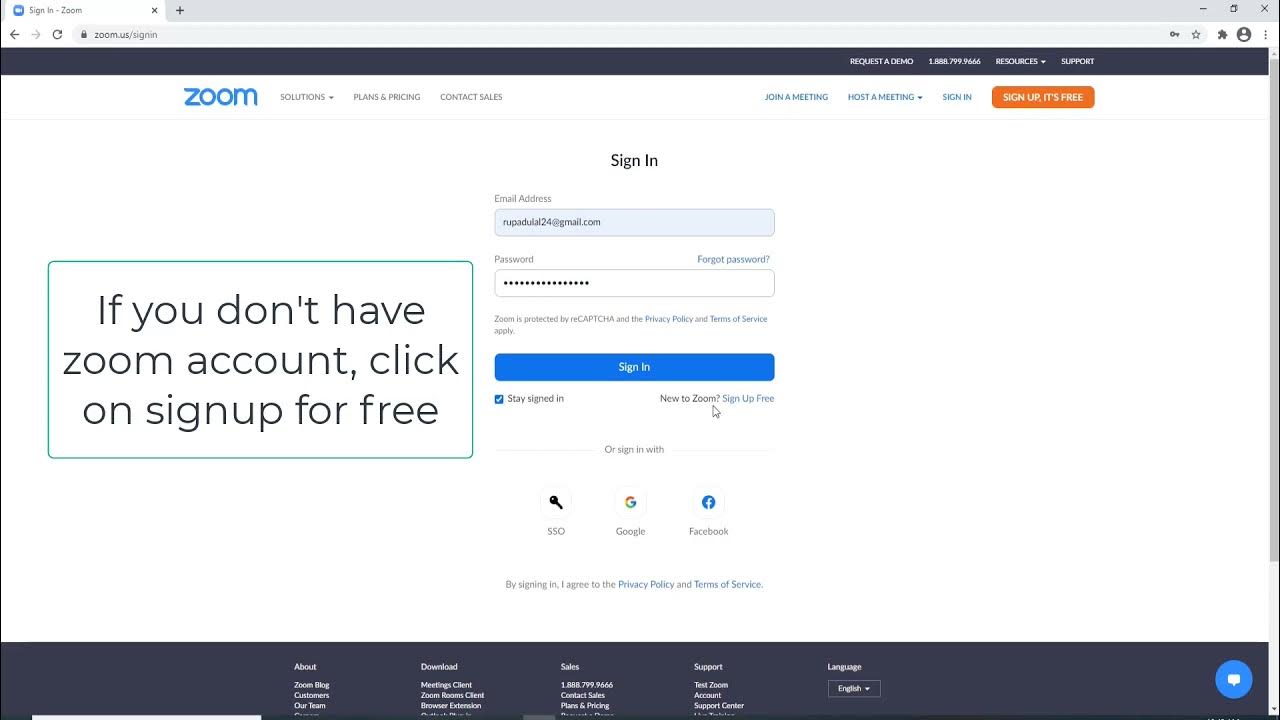
Task: Open Our Team footer link
Action: coord(309,705)
